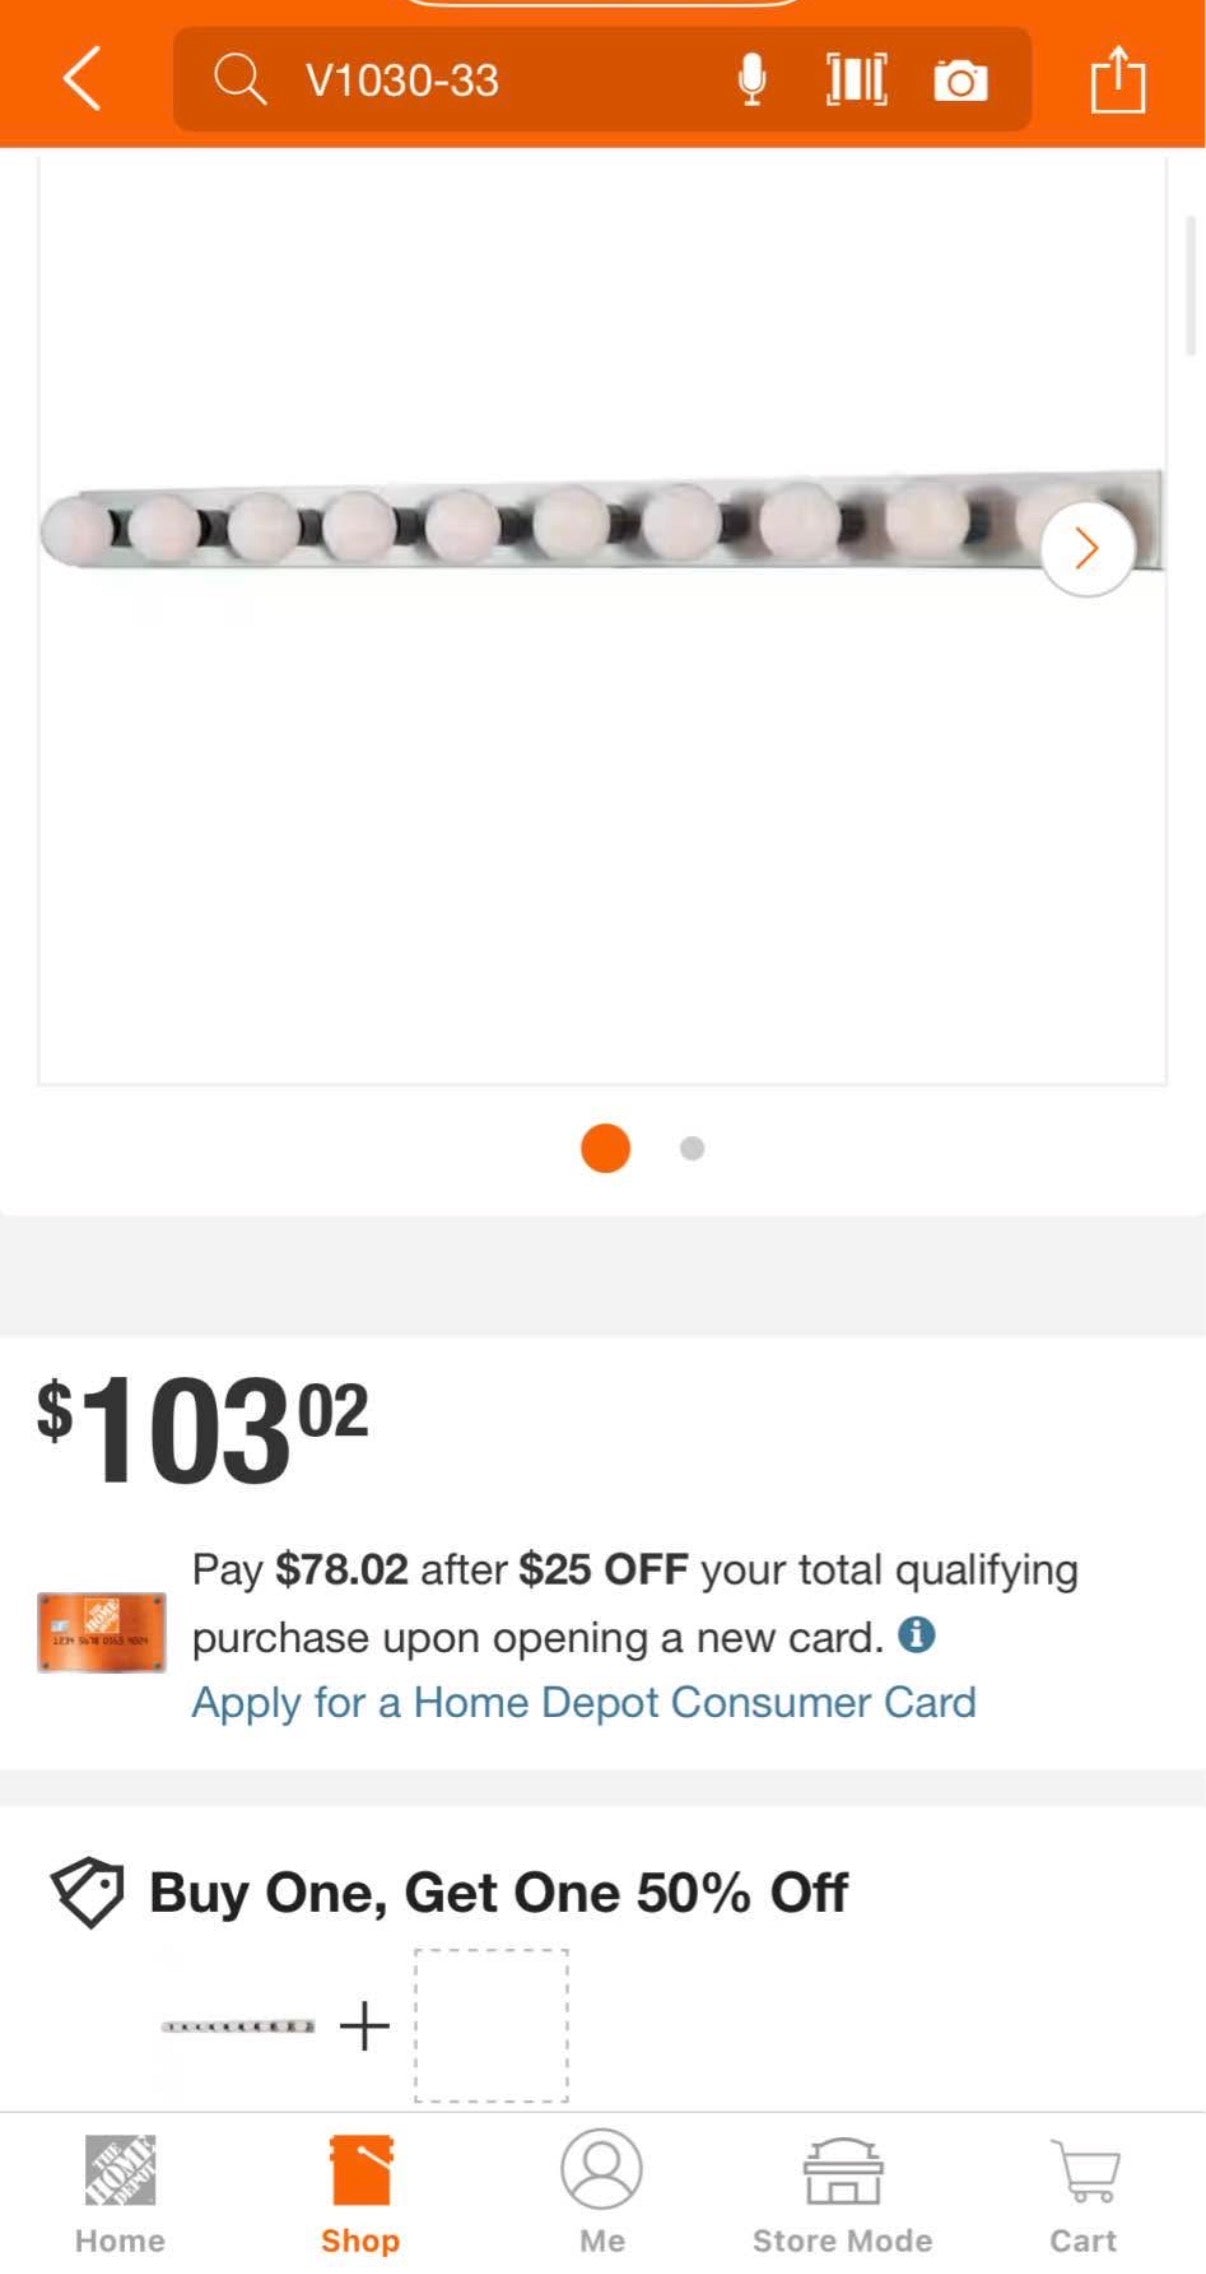Tap the Home Depot consumer card image
The image size is (1206, 2274).
pyautogui.click(x=102, y=1632)
